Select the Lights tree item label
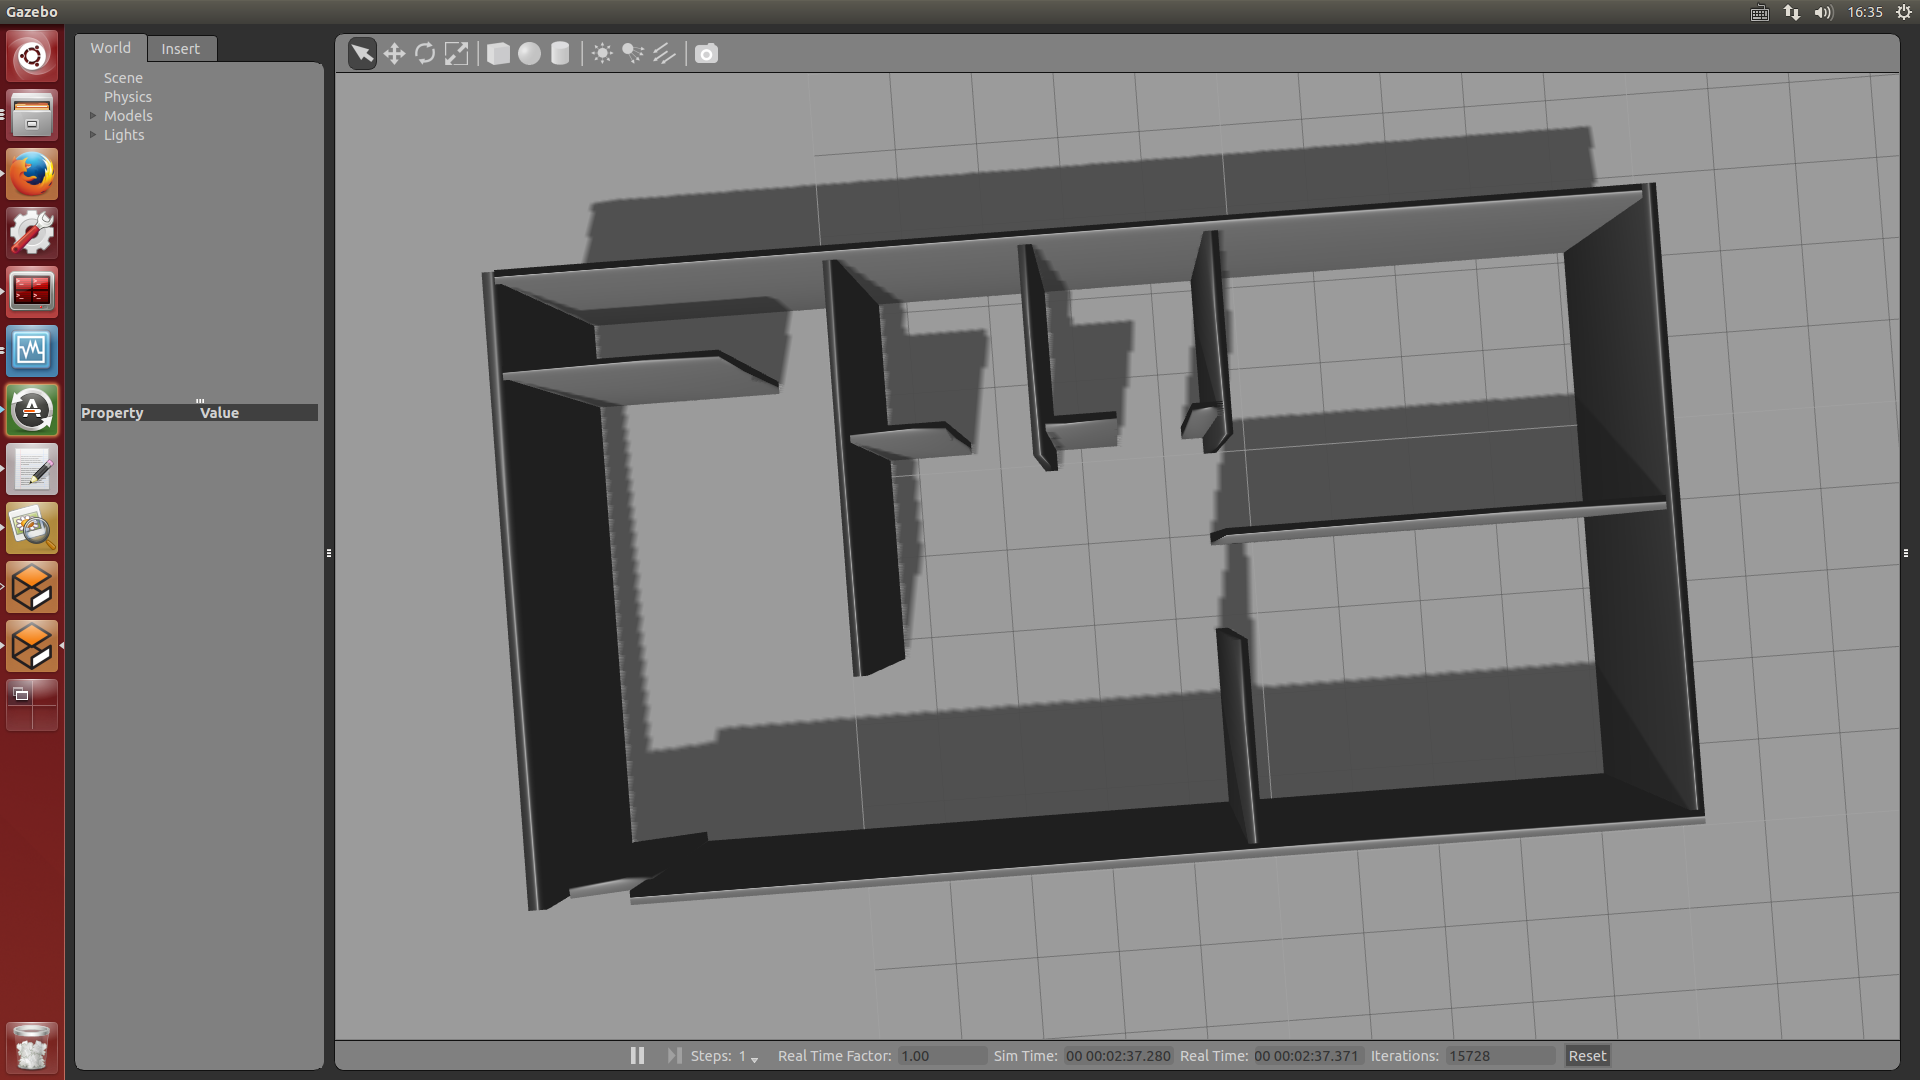1920x1080 pixels. 124,135
